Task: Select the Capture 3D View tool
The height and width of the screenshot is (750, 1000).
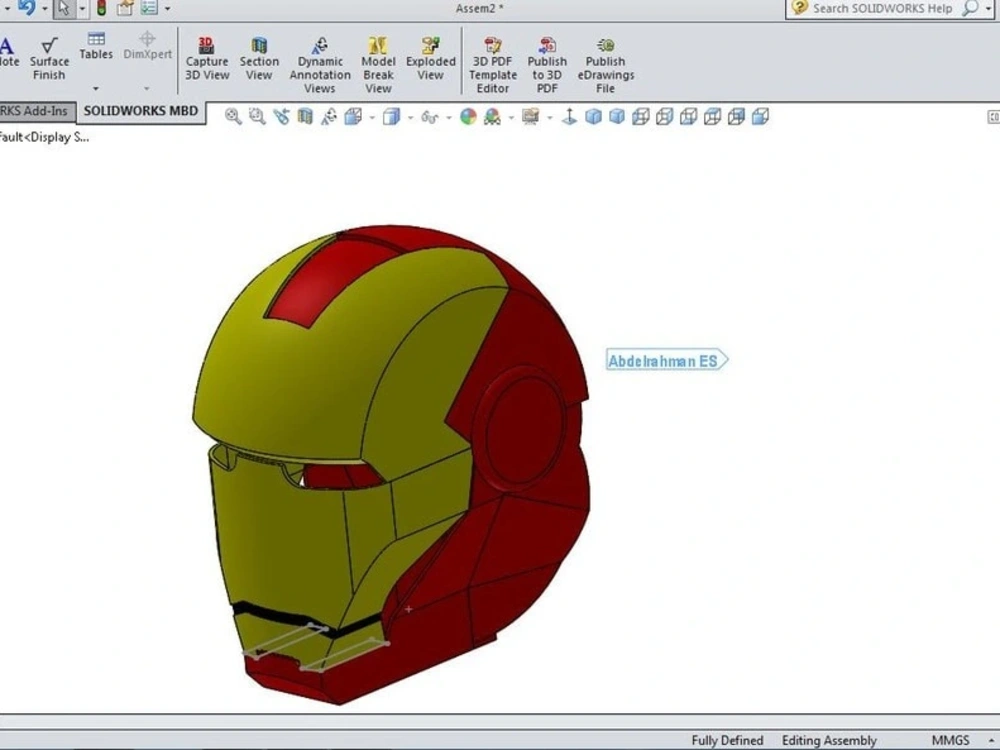Action: click(x=206, y=60)
